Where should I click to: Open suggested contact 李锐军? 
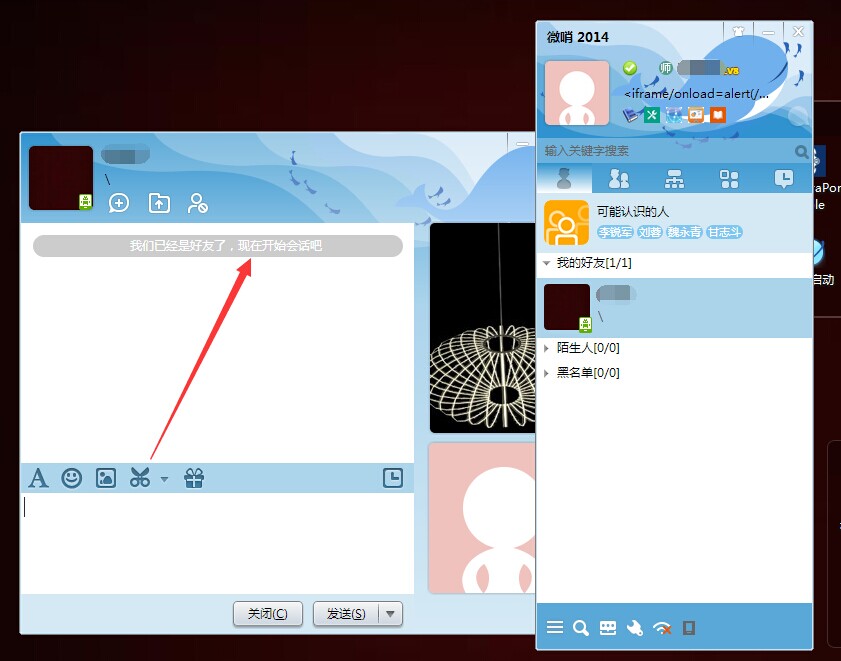coord(615,232)
